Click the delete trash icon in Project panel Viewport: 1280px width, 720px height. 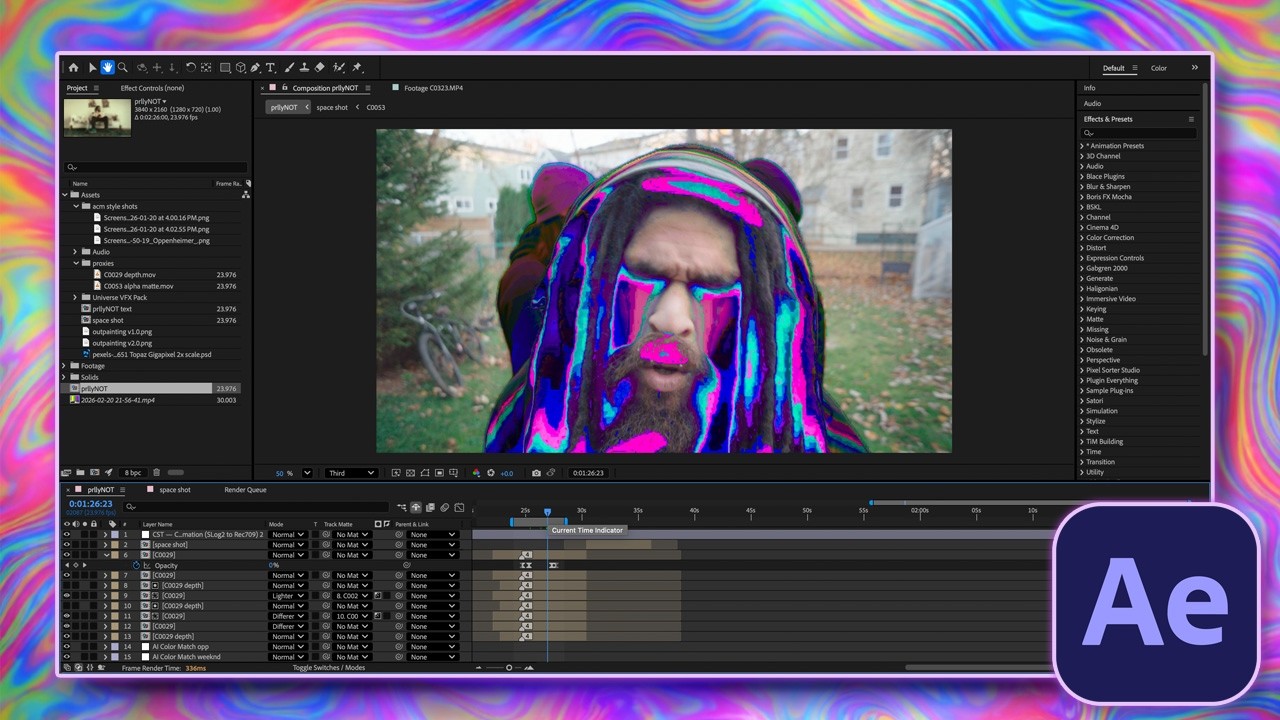[x=156, y=472]
